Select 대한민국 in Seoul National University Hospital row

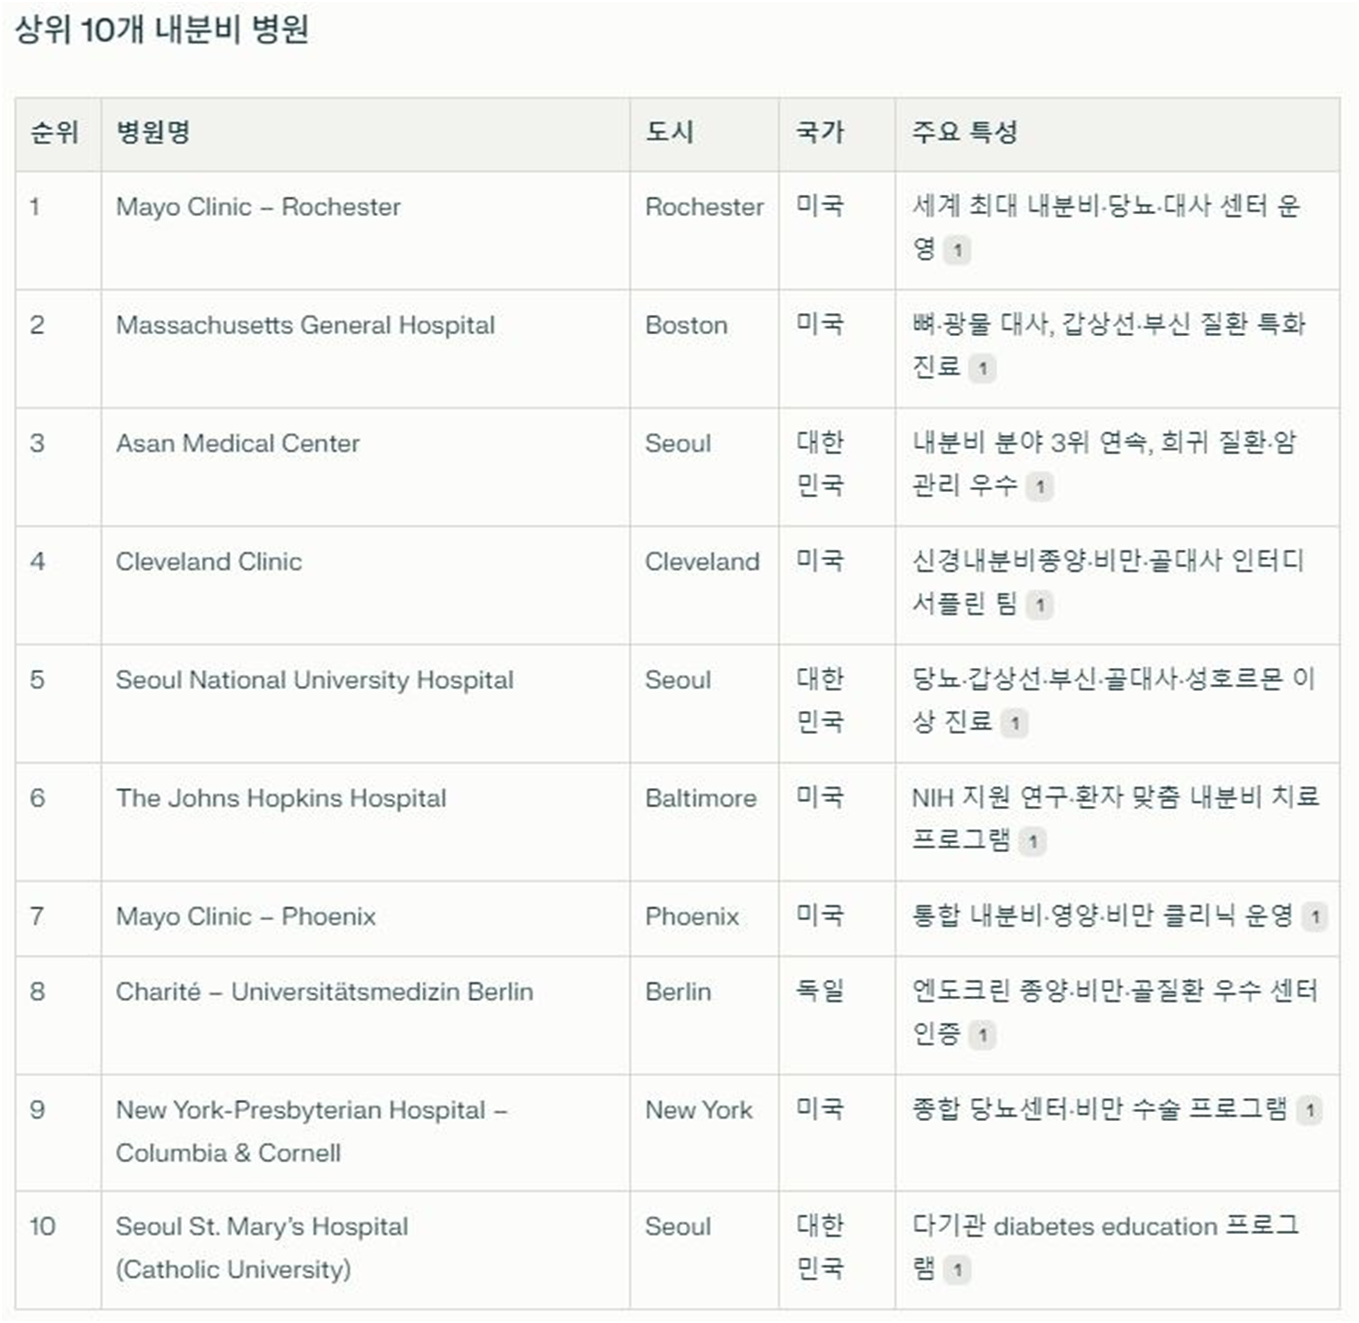[x=820, y=700]
